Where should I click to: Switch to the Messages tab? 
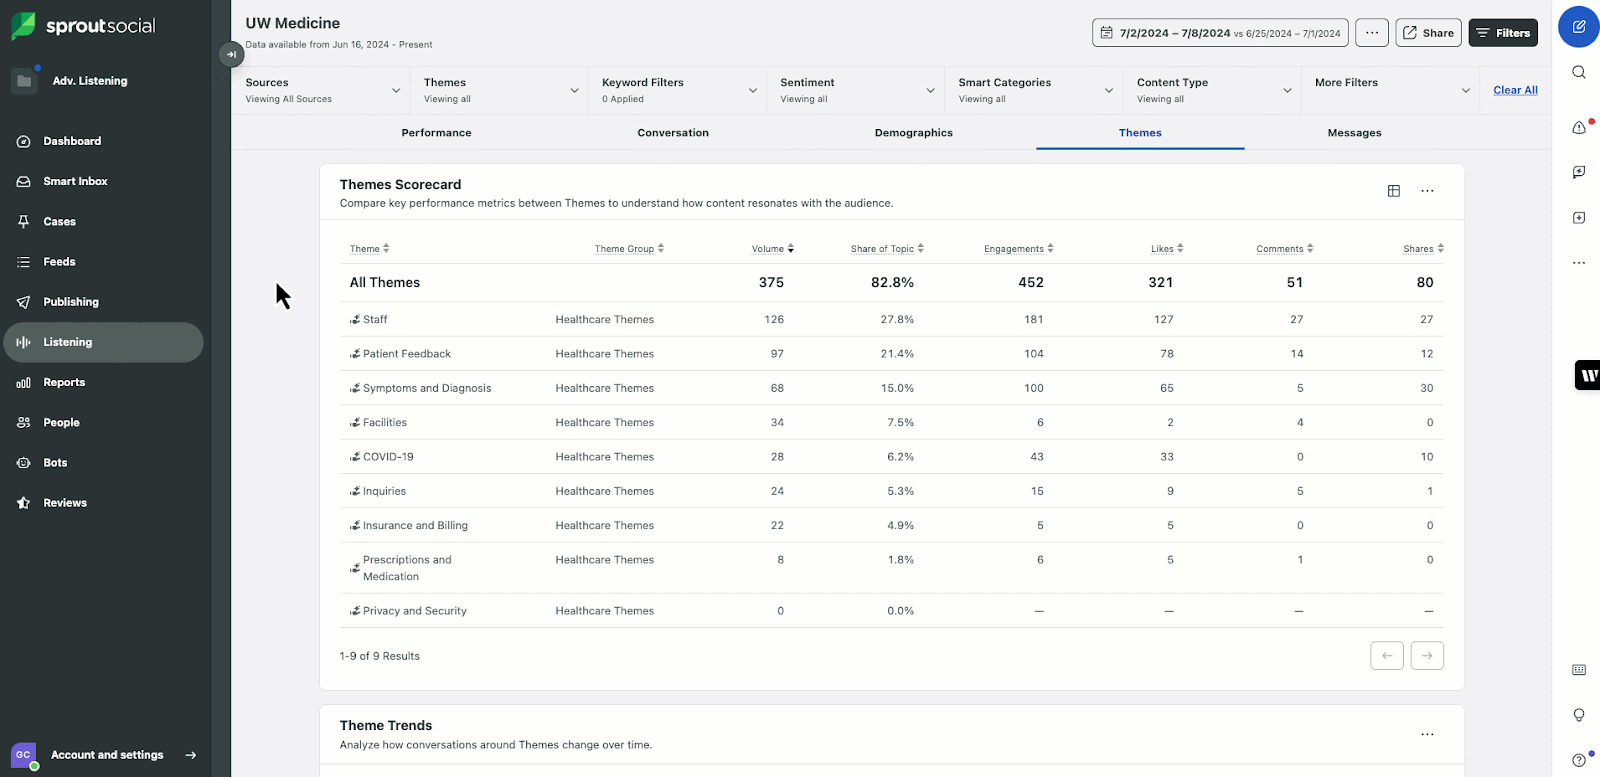[1354, 132]
